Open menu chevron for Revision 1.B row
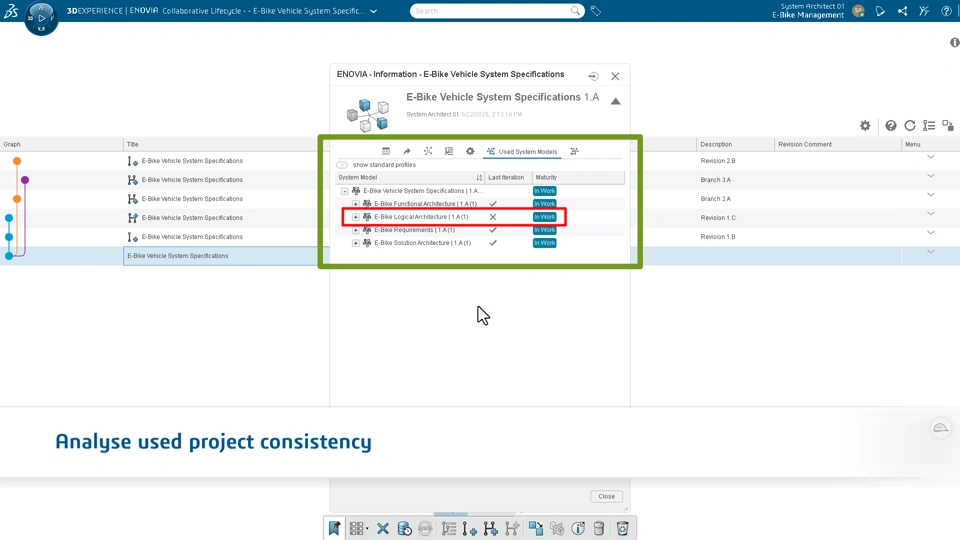The image size is (960, 540). pyautogui.click(x=931, y=233)
